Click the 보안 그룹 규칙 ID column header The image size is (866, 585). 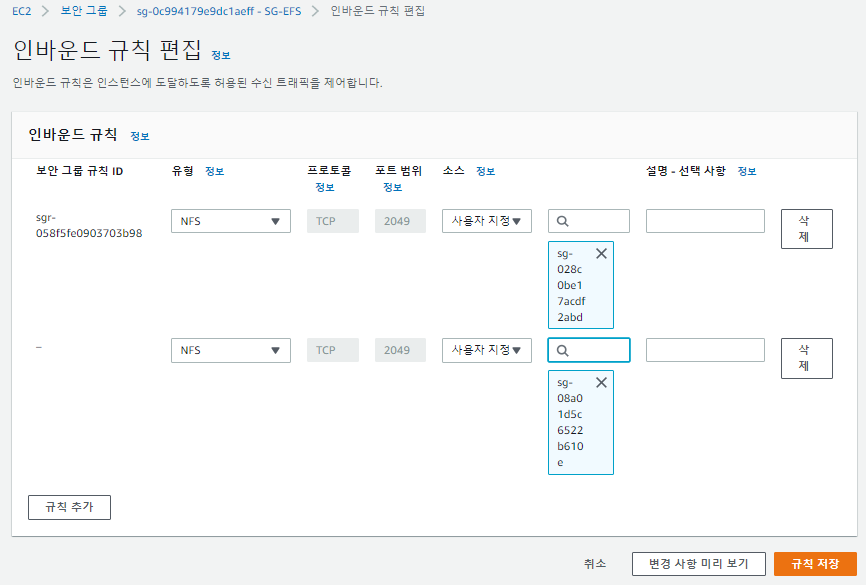coord(80,171)
